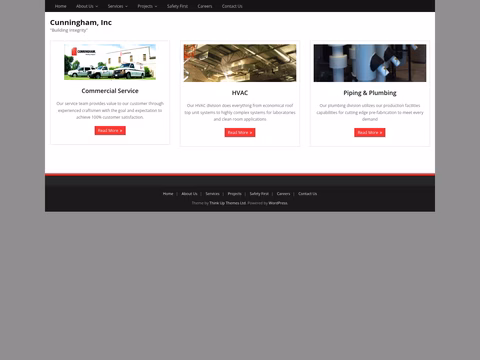
Task: Click the Commercial Service description paragraph
Action: (x=110, y=110)
